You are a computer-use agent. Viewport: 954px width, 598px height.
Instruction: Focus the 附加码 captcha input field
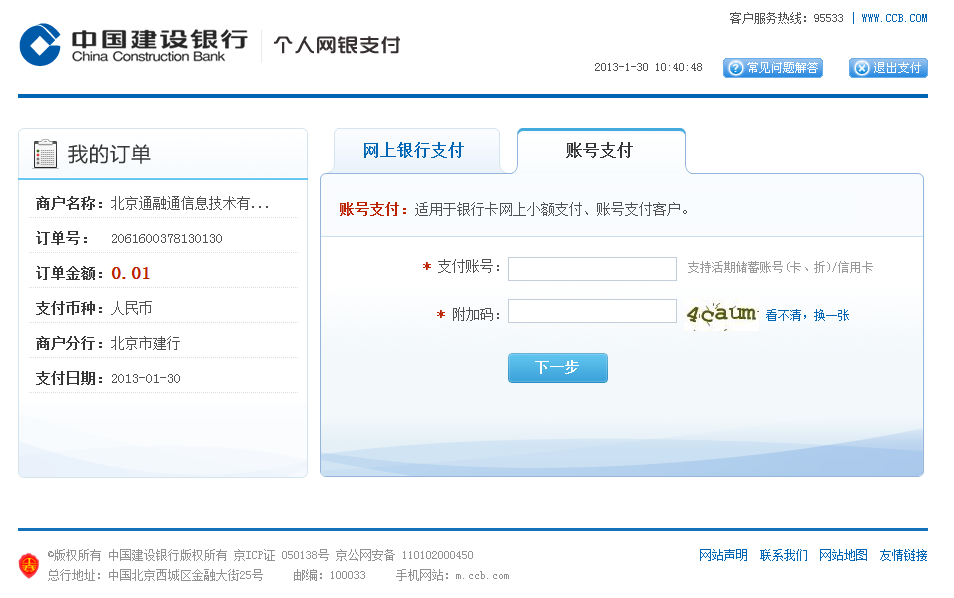coord(592,311)
